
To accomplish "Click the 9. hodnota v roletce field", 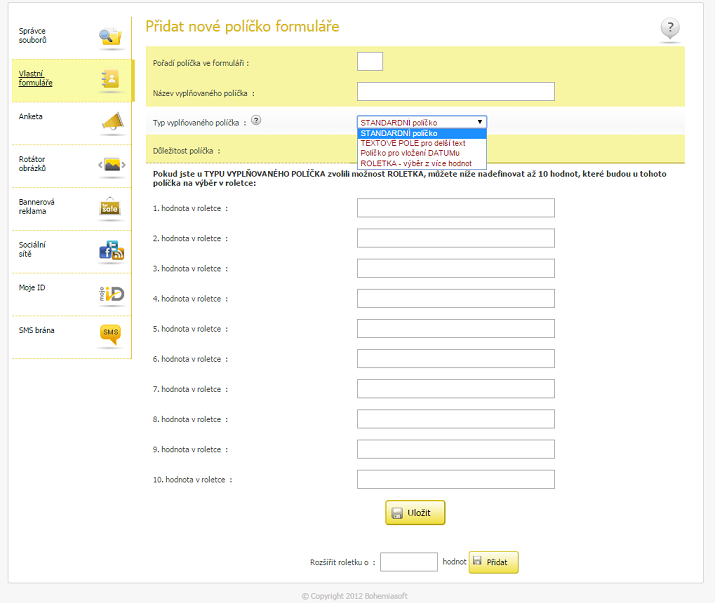I will (456, 449).
